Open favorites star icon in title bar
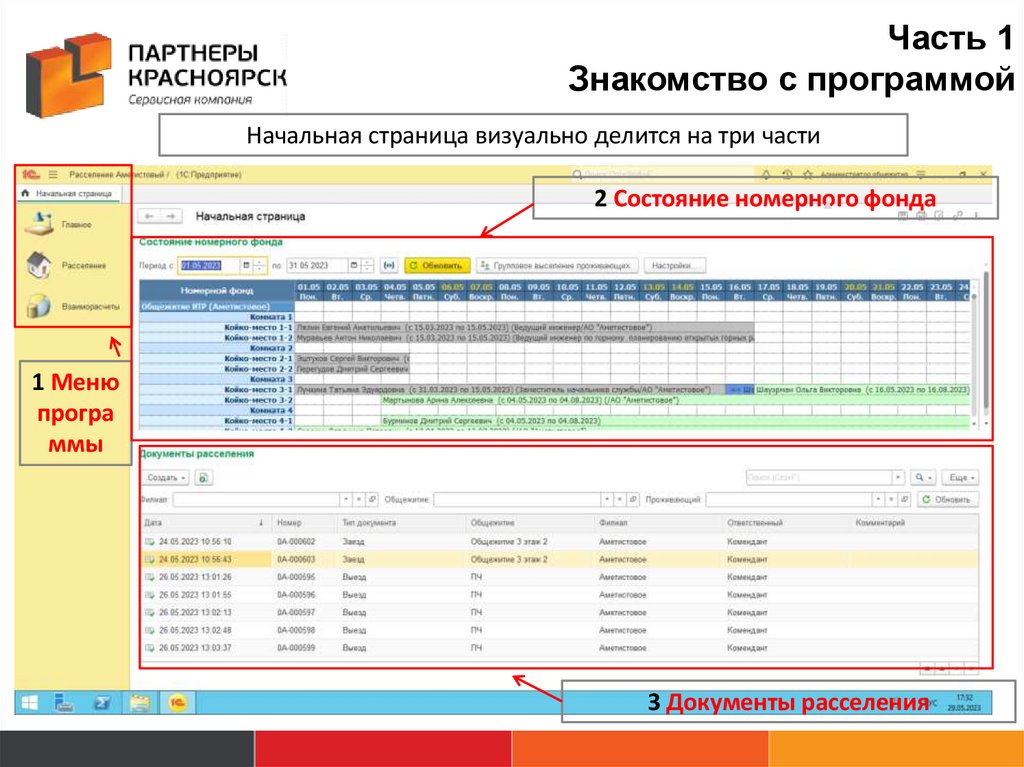The image size is (1024, 767). 808,174
